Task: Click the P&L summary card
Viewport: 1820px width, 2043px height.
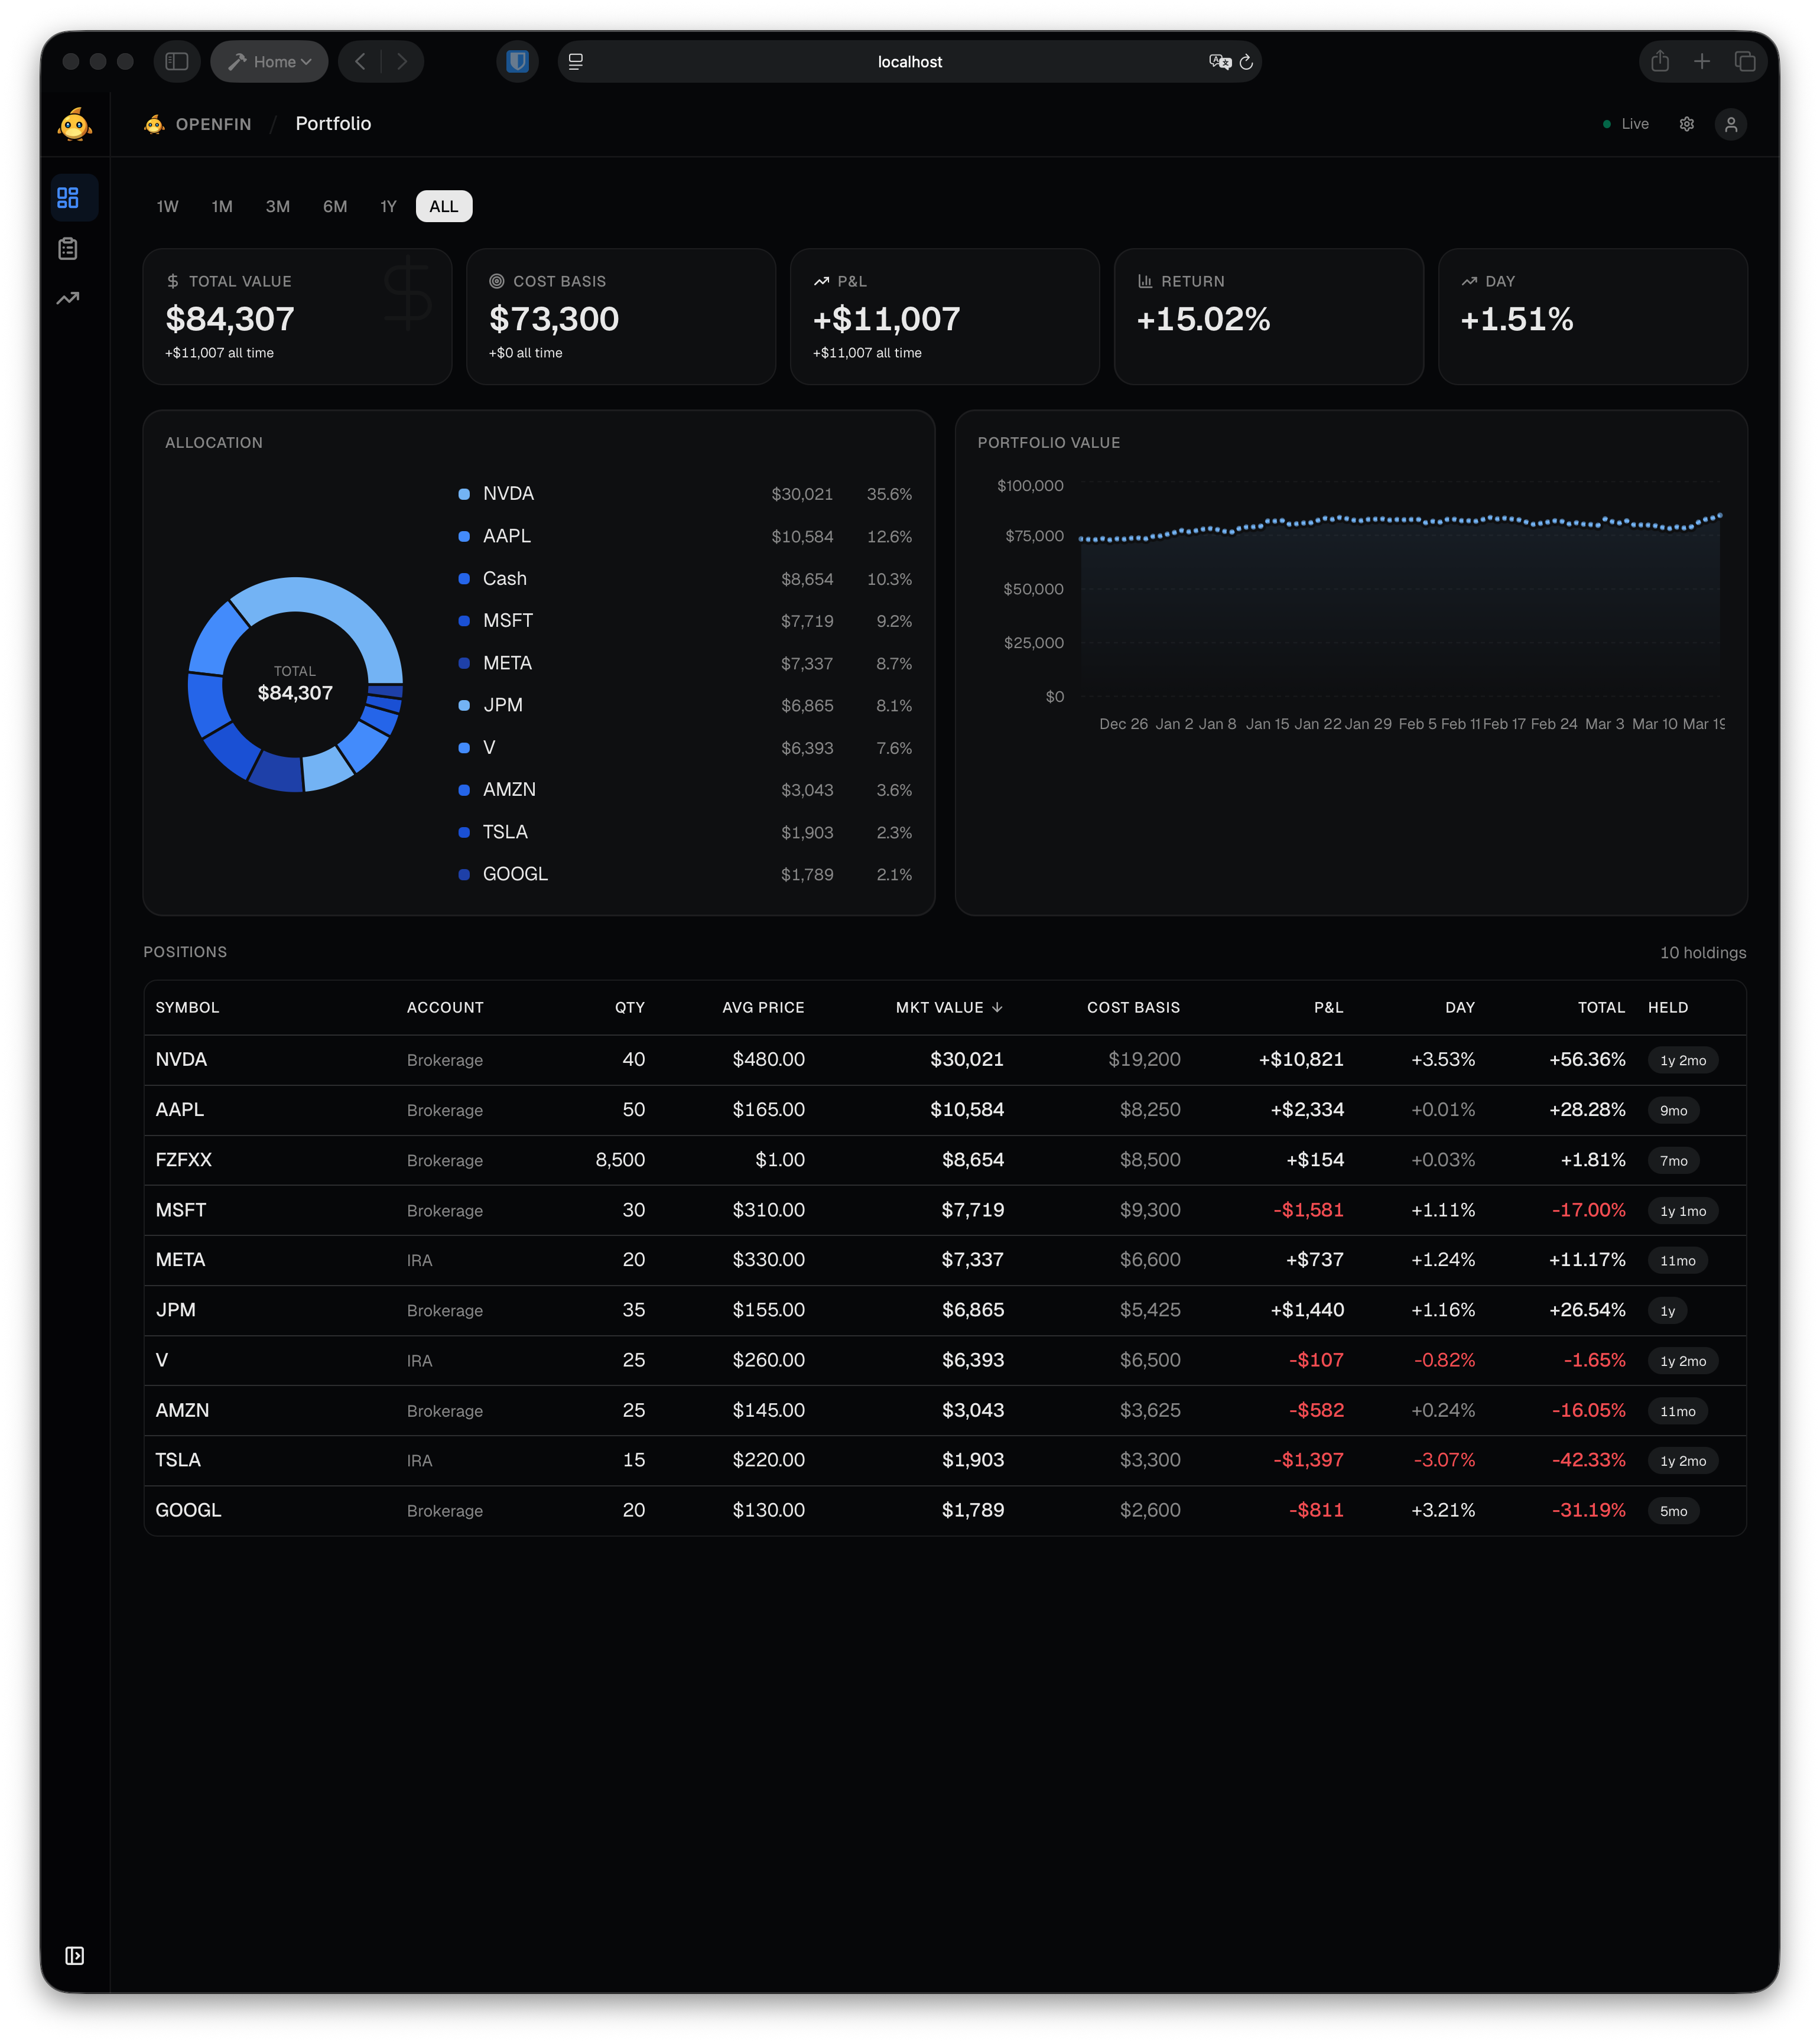Action: pyautogui.click(x=945, y=317)
